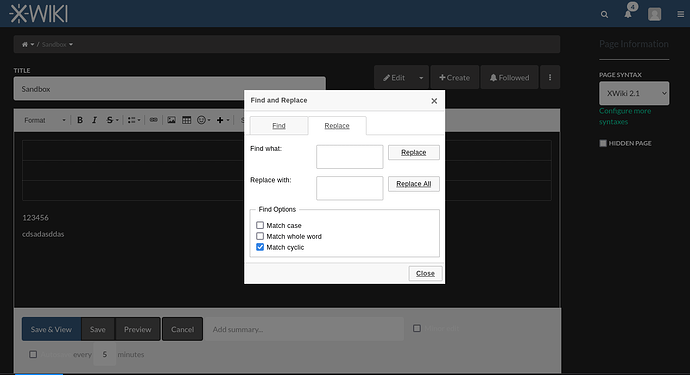The height and width of the screenshot is (375, 690).
Task: Click the Replace button
Action: click(414, 152)
